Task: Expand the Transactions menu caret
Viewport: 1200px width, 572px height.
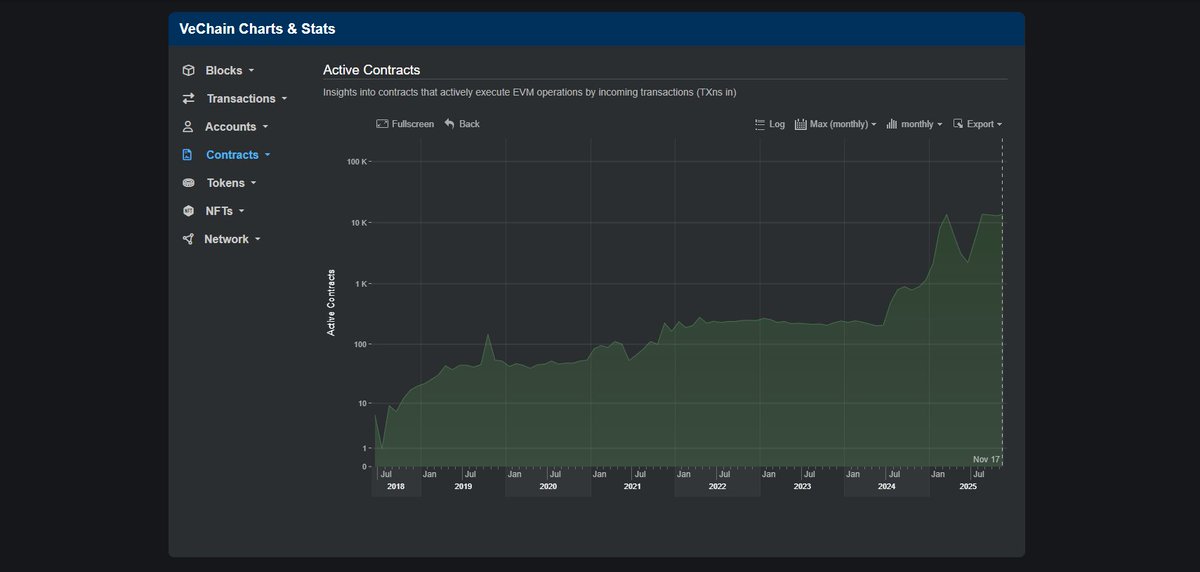Action: point(284,99)
